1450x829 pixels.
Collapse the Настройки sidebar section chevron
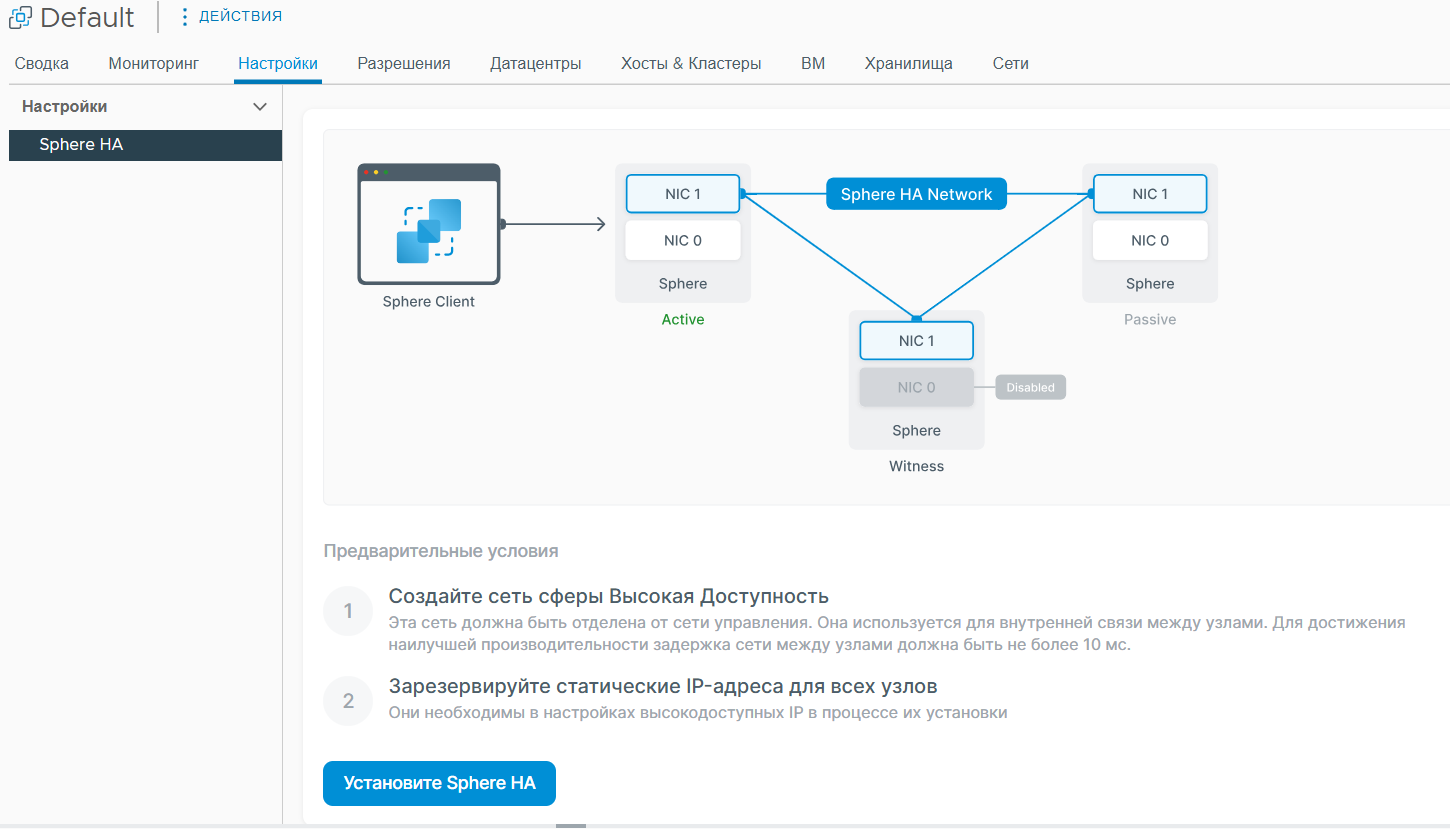(260, 107)
